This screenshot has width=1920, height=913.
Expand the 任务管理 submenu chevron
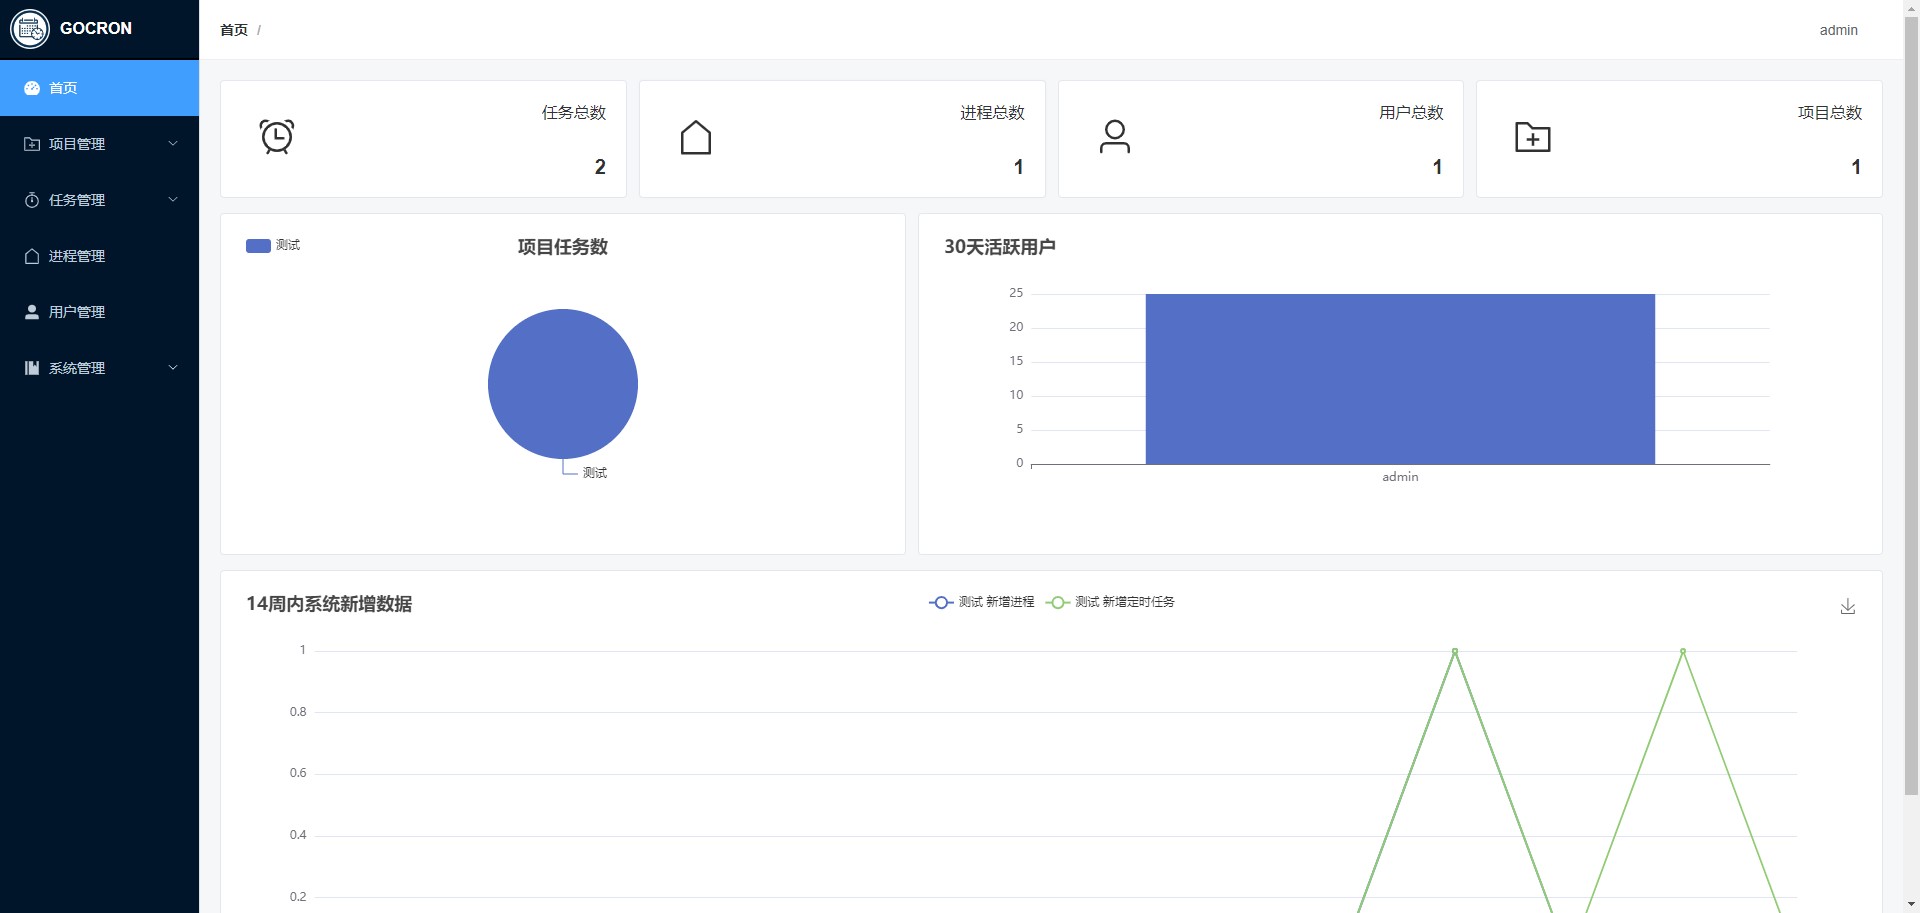pos(173,200)
